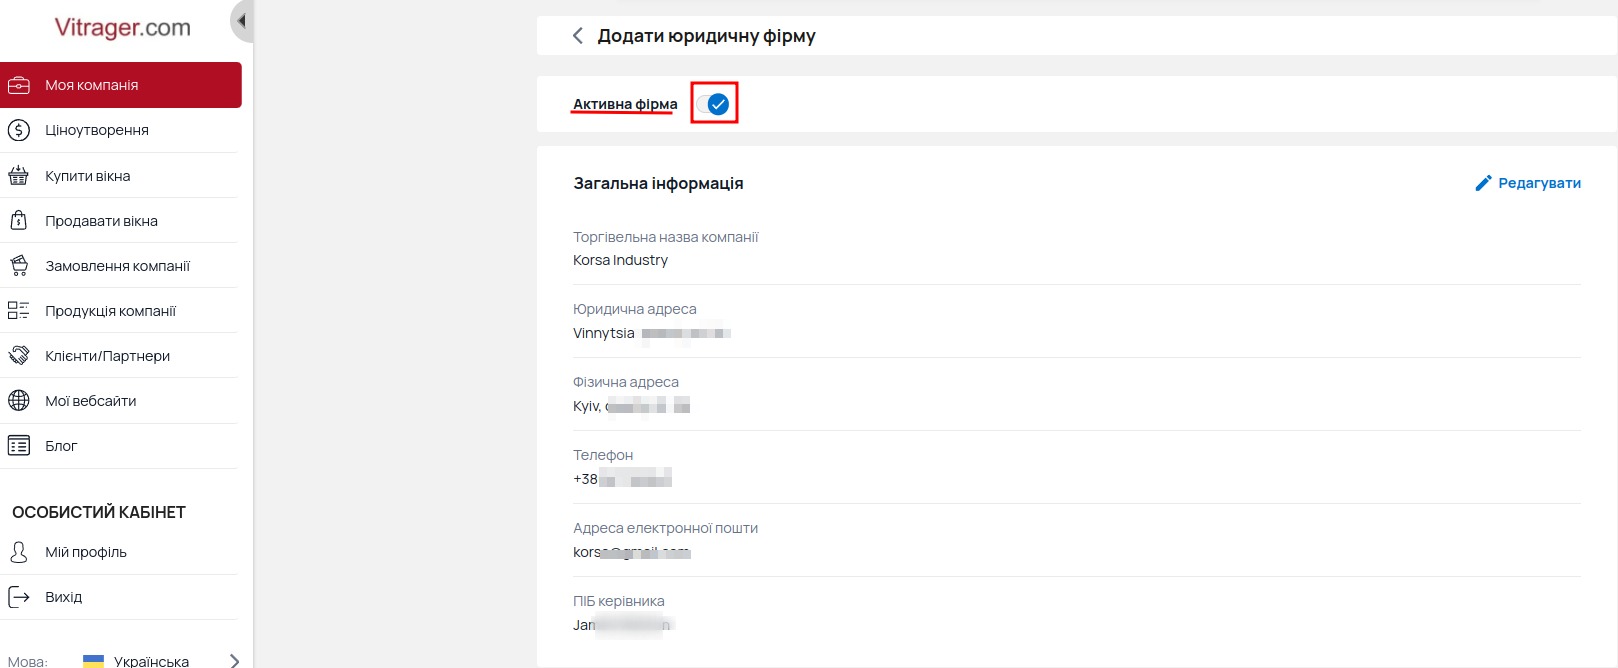The image size is (1618, 668).
Task: Open Мої вебсайти
Action: tap(90, 401)
